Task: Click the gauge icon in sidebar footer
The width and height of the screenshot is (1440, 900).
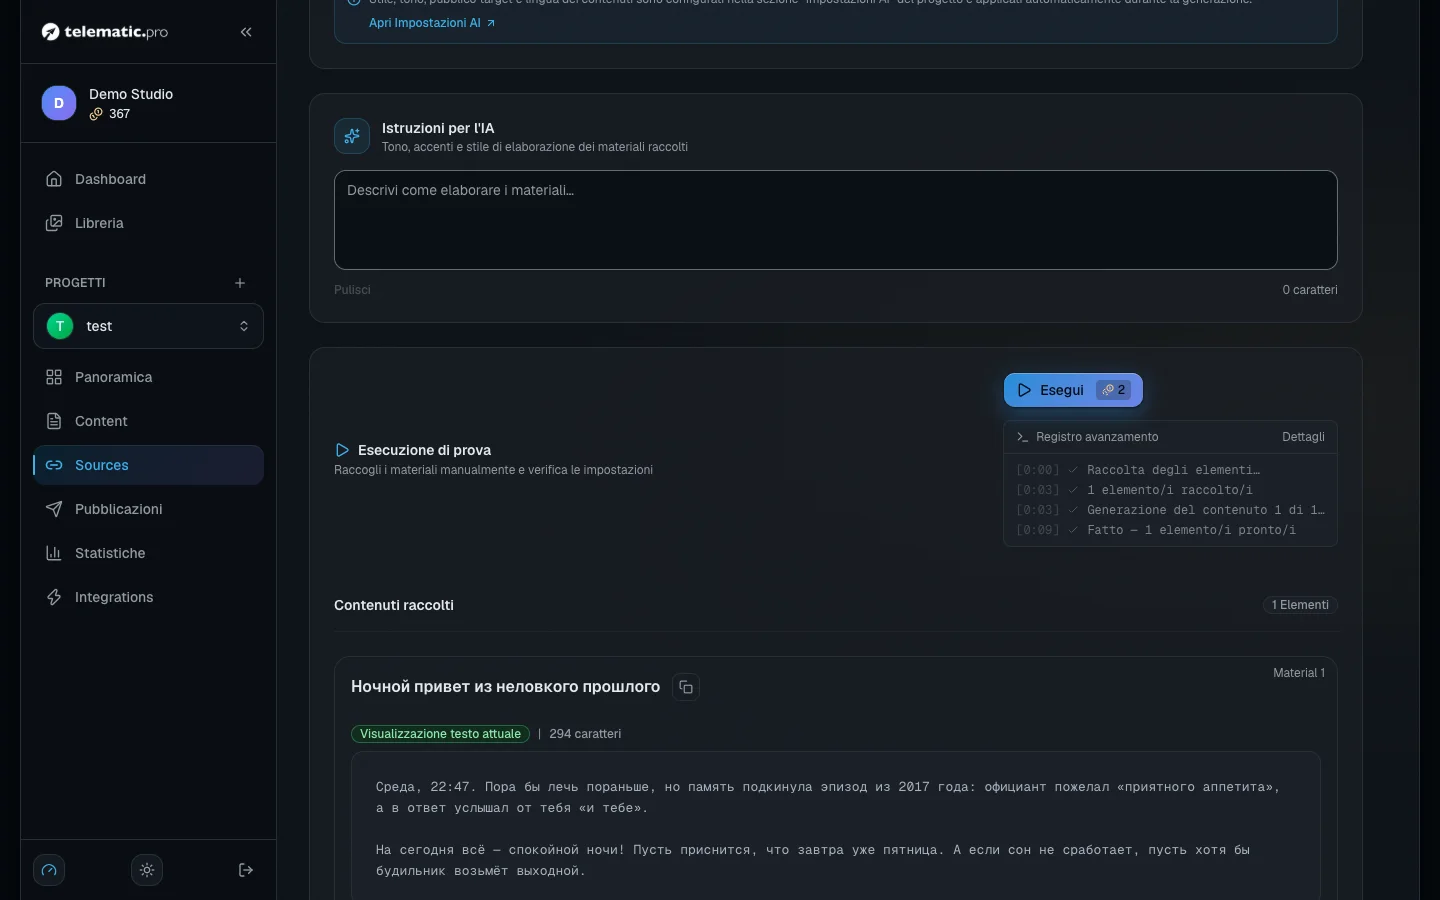Action: (49, 870)
